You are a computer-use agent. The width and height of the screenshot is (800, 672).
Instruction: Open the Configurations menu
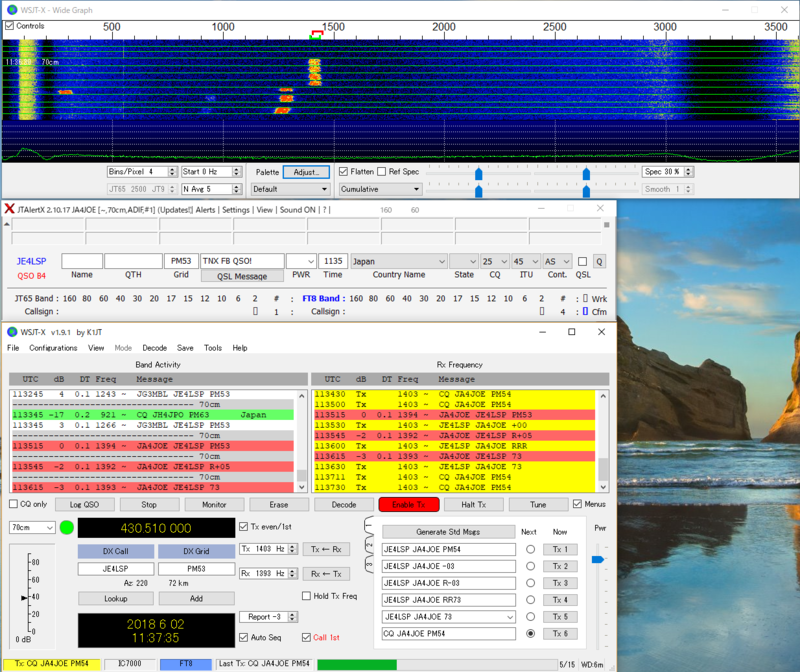point(53,348)
